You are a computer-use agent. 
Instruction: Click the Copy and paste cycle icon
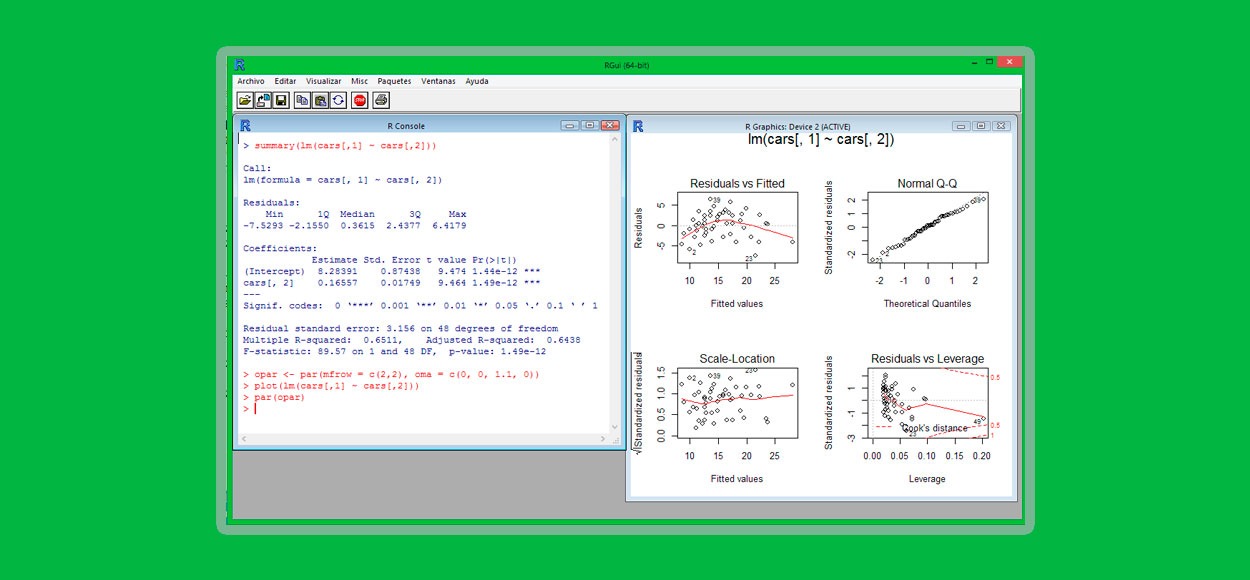click(x=338, y=100)
